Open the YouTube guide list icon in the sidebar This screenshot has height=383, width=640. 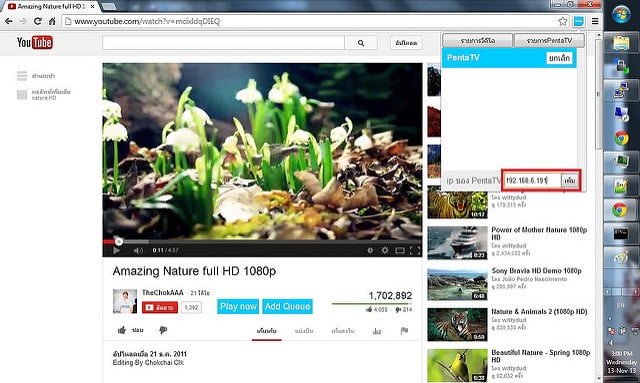coord(22,76)
